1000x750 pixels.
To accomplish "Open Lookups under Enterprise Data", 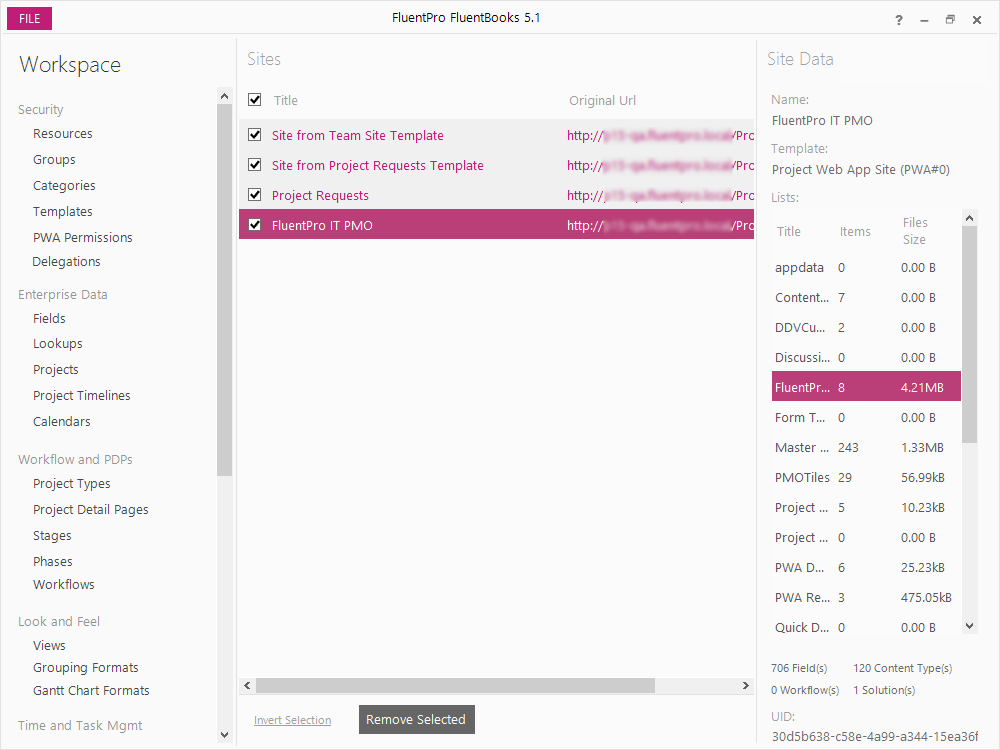I will tap(57, 344).
